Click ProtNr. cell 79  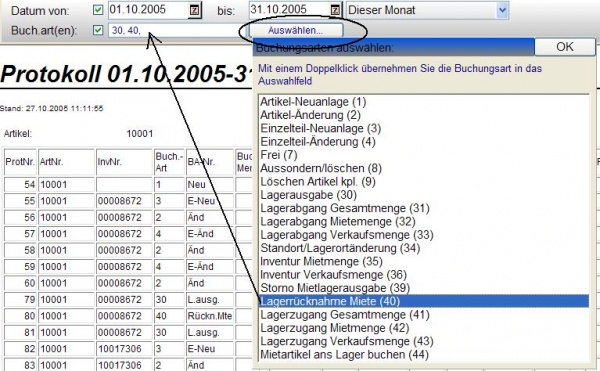(21, 299)
